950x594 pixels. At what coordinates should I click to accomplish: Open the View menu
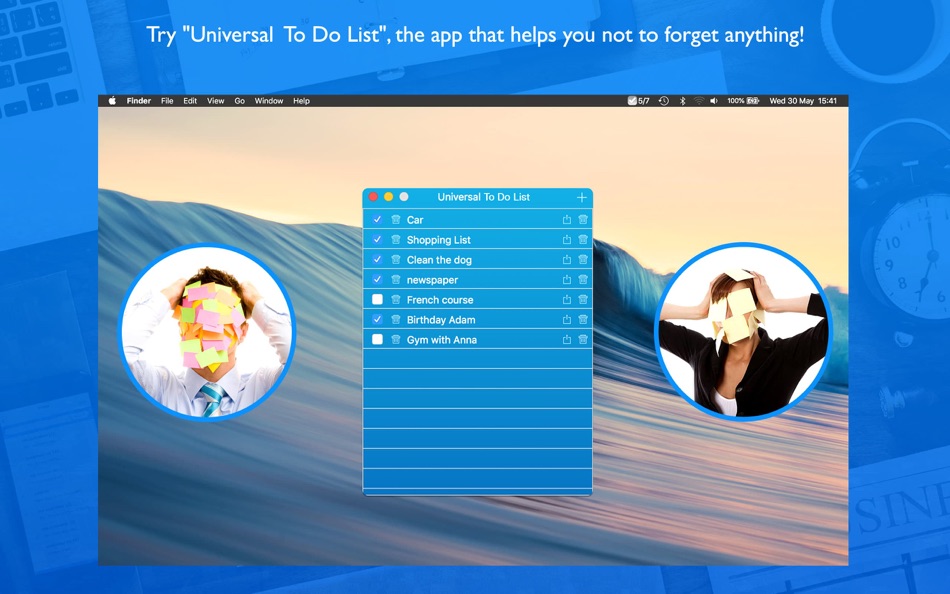coord(216,101)
